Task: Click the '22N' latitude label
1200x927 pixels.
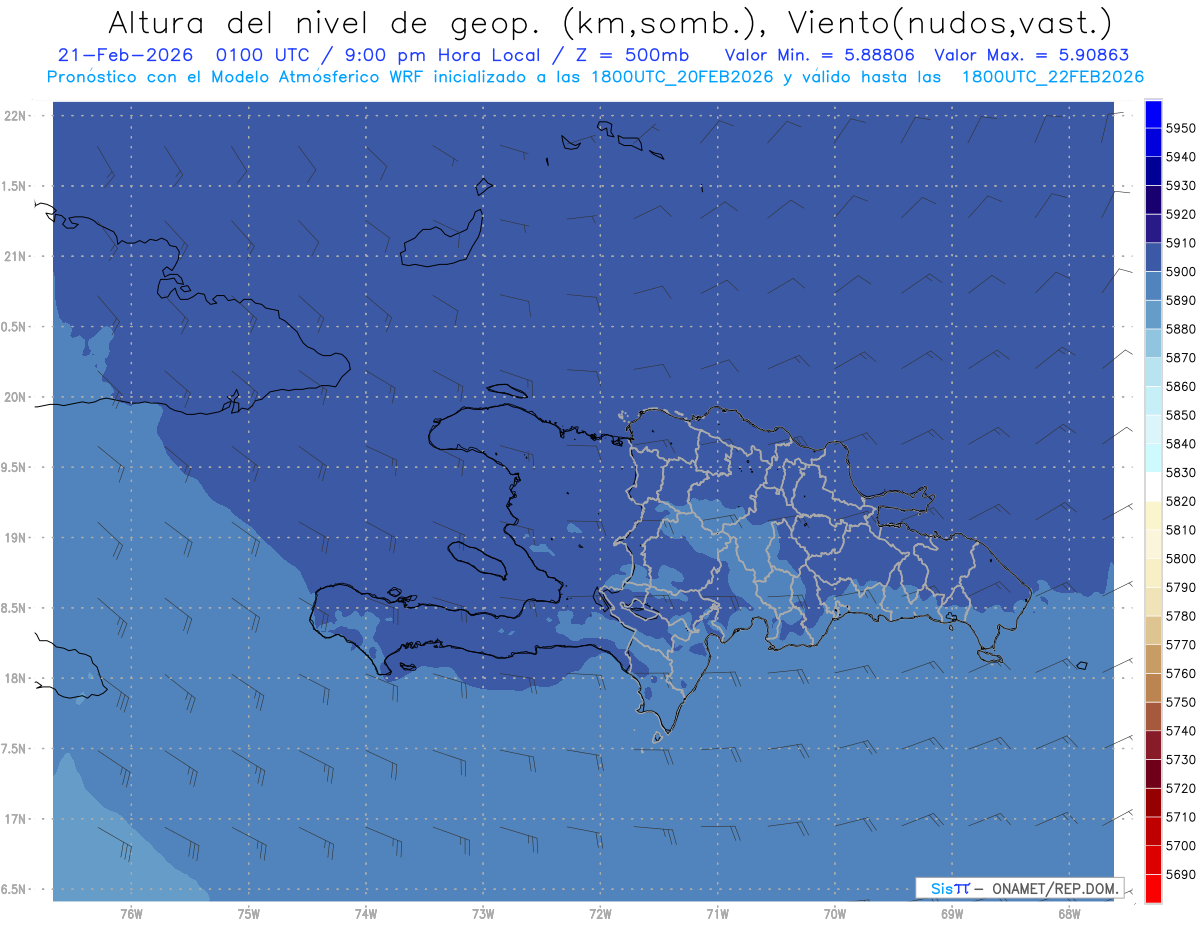Action: click(x=16, y=116)
